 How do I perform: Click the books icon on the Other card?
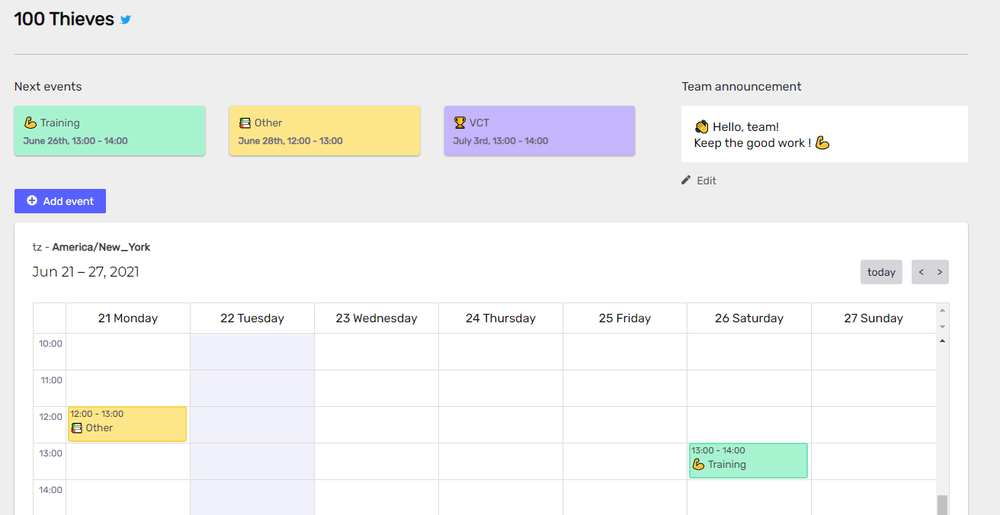point(245,122)
